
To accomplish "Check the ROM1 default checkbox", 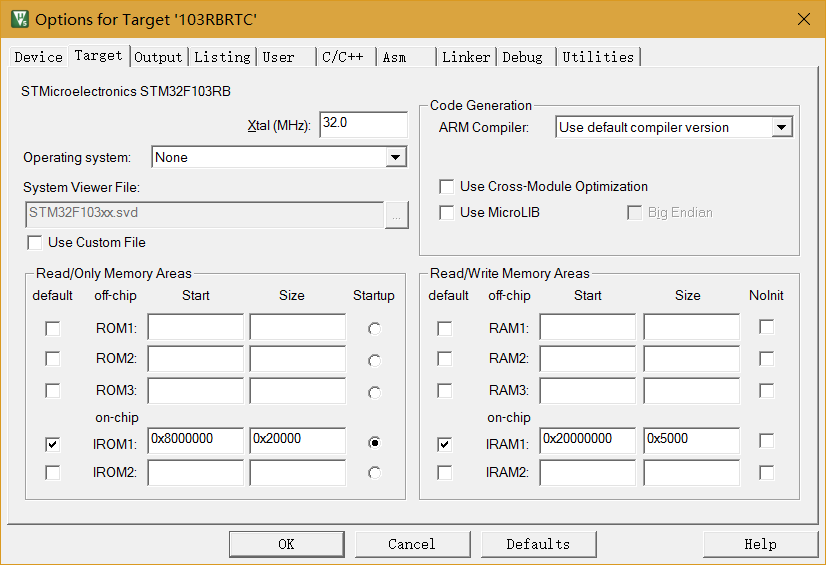I will tap(53, 329).
